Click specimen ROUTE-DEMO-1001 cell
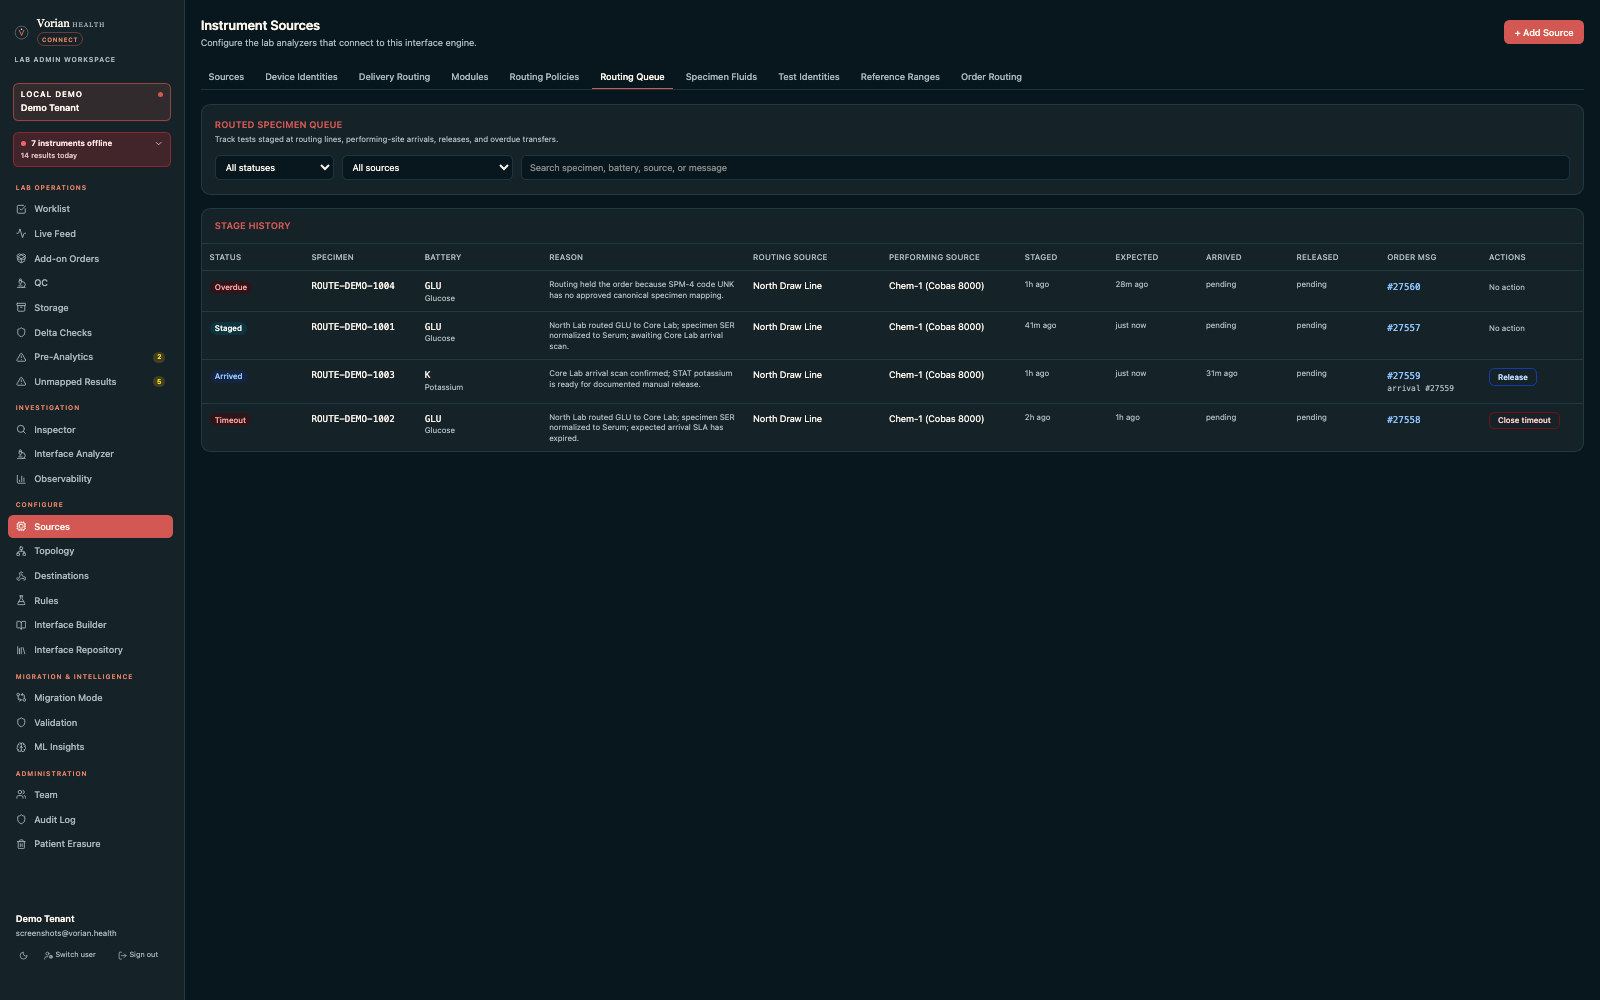This screenshot has height=1000, width=1600. point(353,327)
